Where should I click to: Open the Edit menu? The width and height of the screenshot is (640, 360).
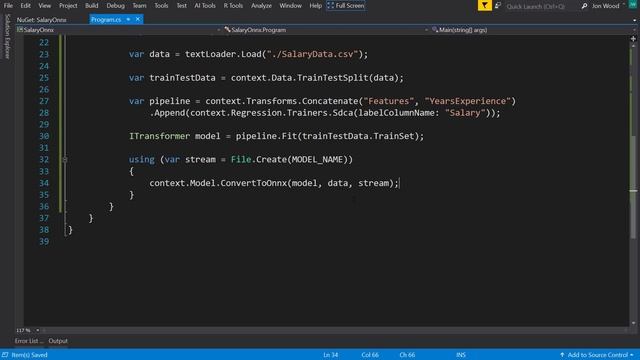[x=25, y=6]
